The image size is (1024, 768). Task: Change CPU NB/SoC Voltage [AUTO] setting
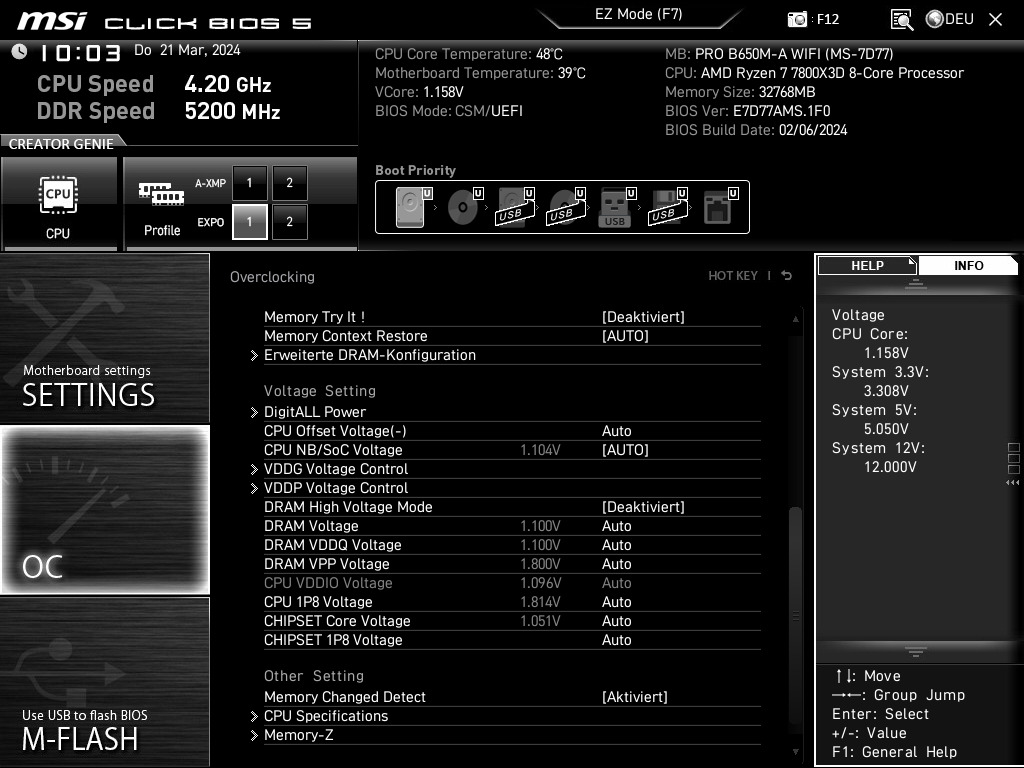pos(625,450)
